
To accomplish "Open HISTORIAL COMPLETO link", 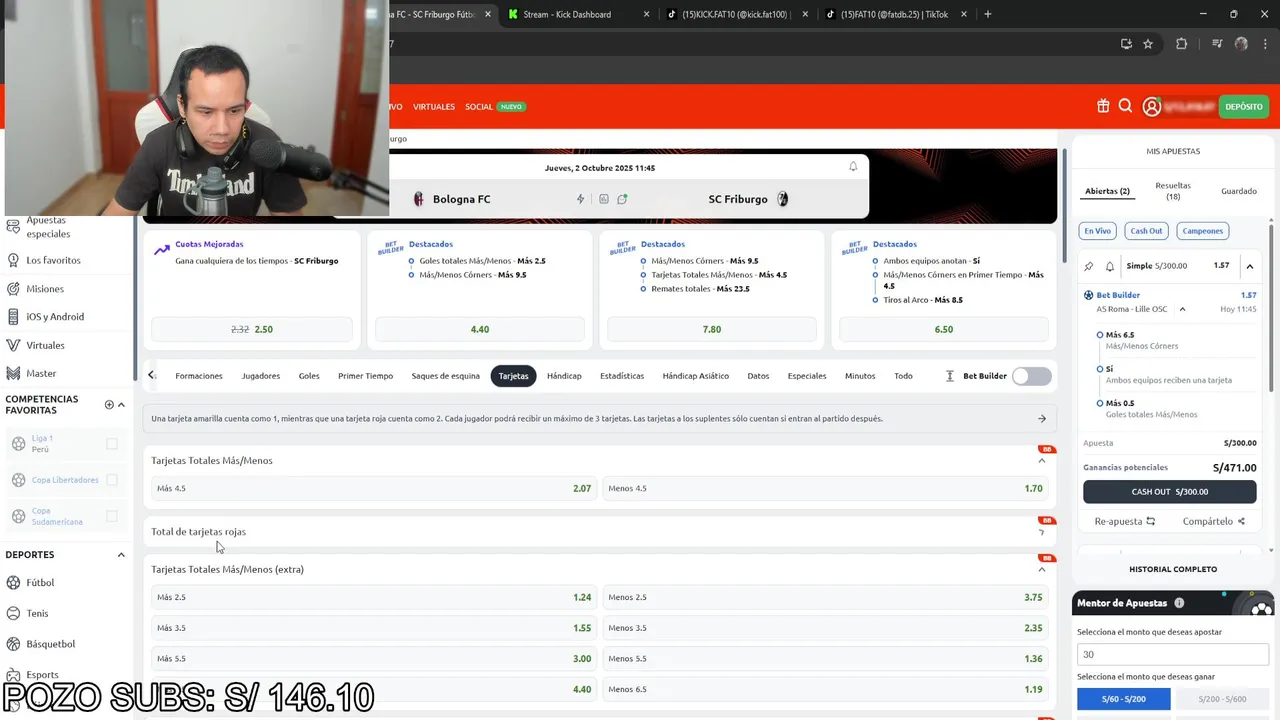I will [x=1173, y=569].
